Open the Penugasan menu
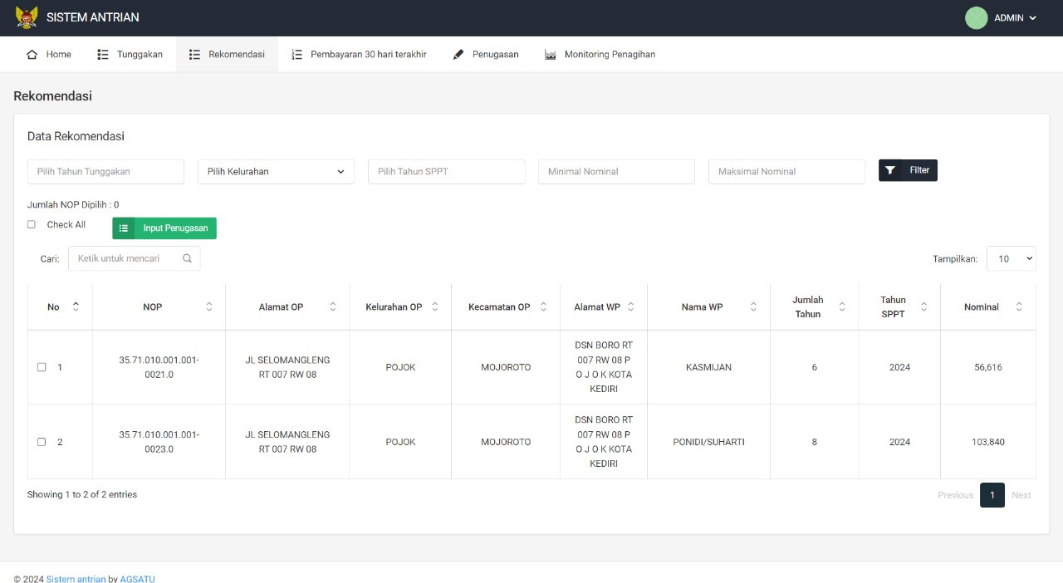The width and height of the screenshot is (1063, 583). coord(485,54)
